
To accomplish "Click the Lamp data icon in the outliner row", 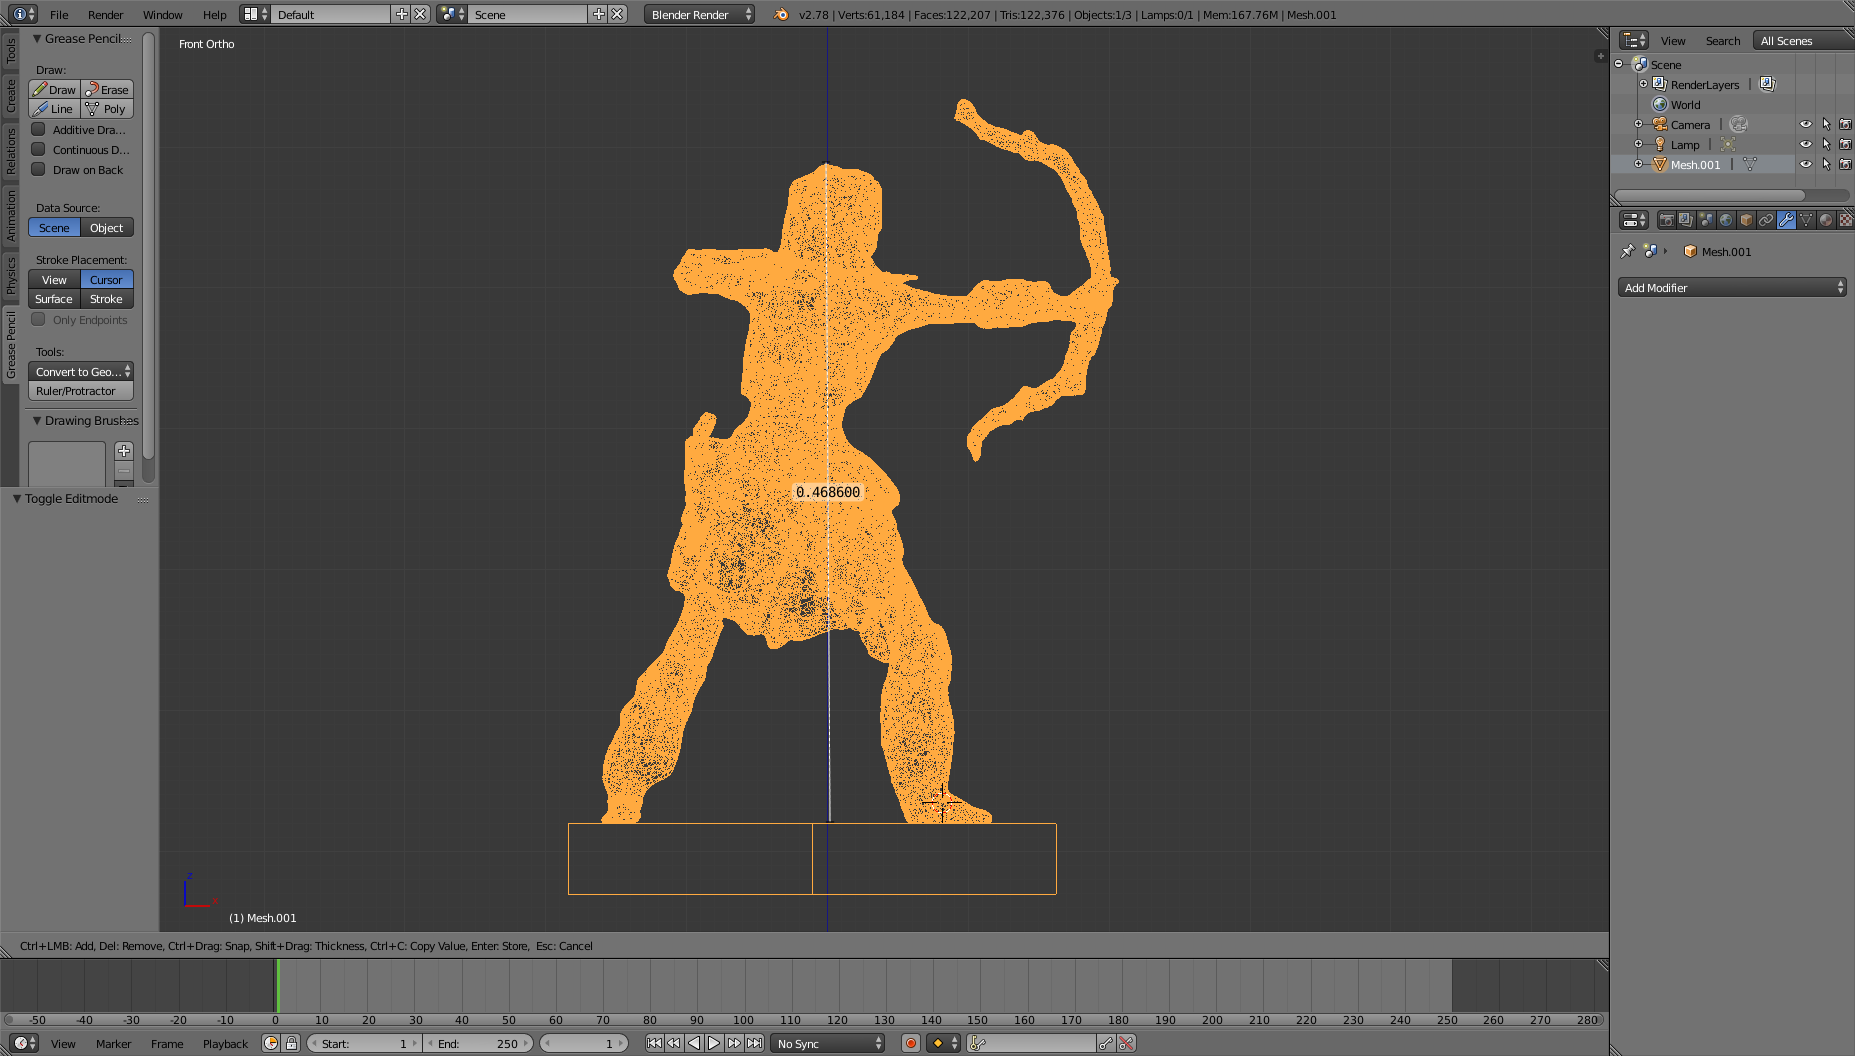I will 1728,144.
